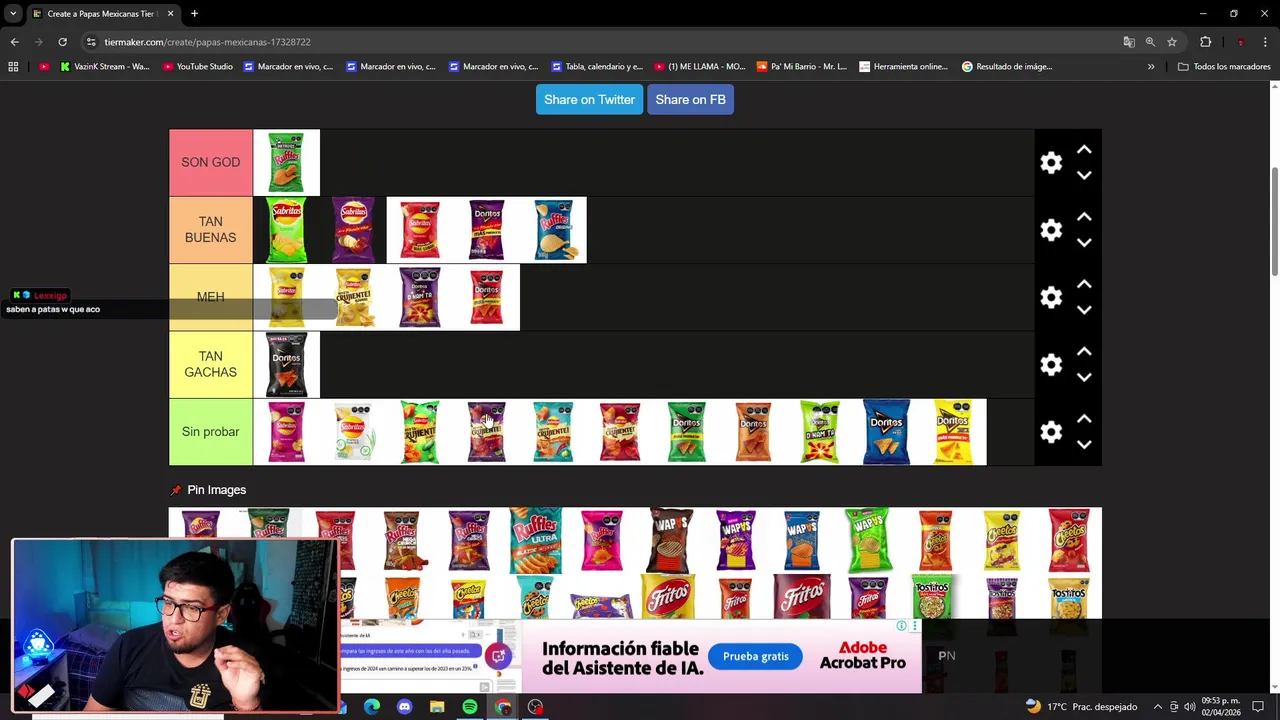The height and width of the screenshot is (720, 1280).
Task: Click the Pin Images label
Action: pyautogui.click(x=216, y=490)
